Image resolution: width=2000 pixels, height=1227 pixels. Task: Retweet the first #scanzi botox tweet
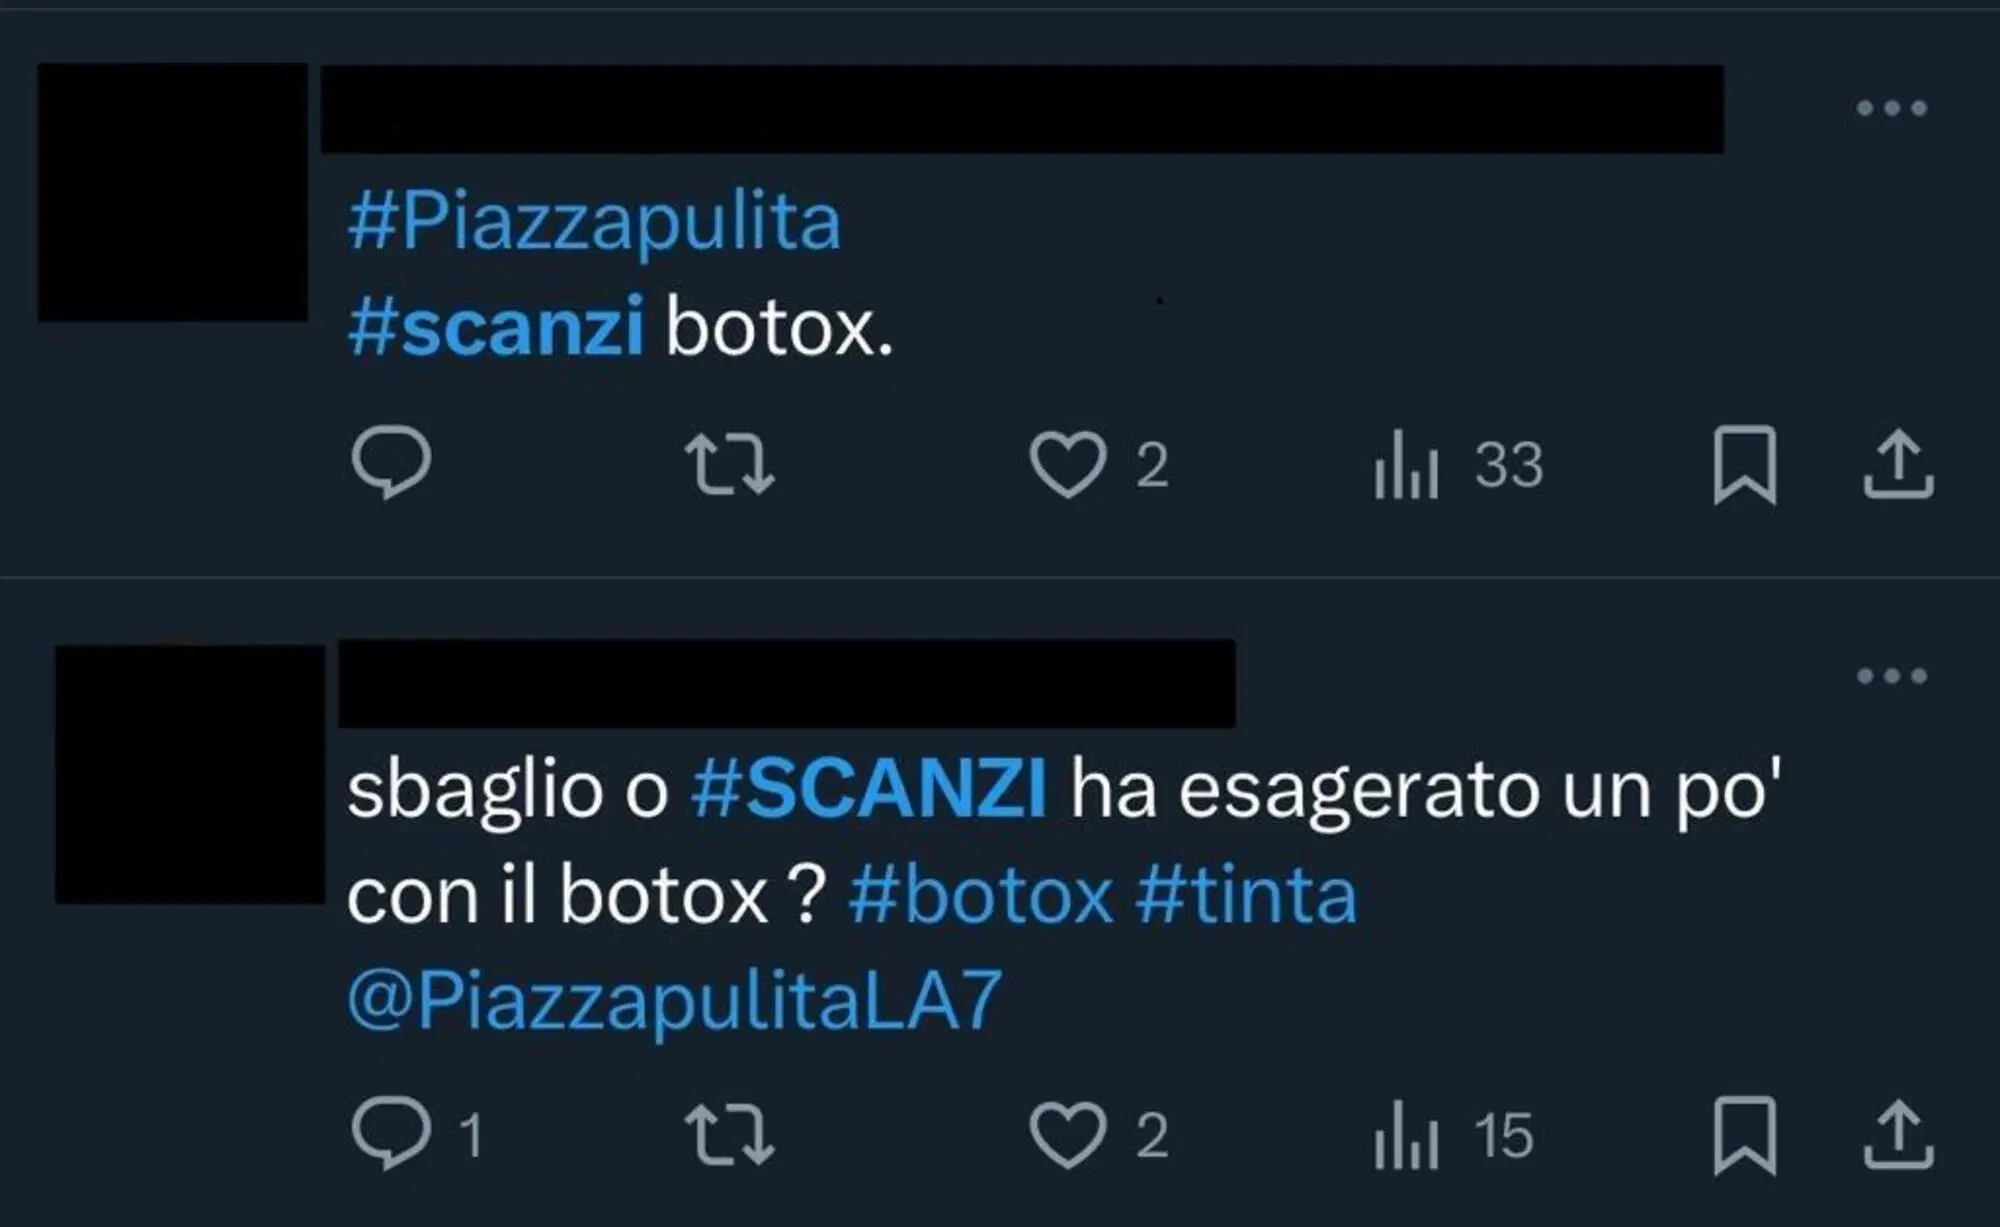[729, 464]
